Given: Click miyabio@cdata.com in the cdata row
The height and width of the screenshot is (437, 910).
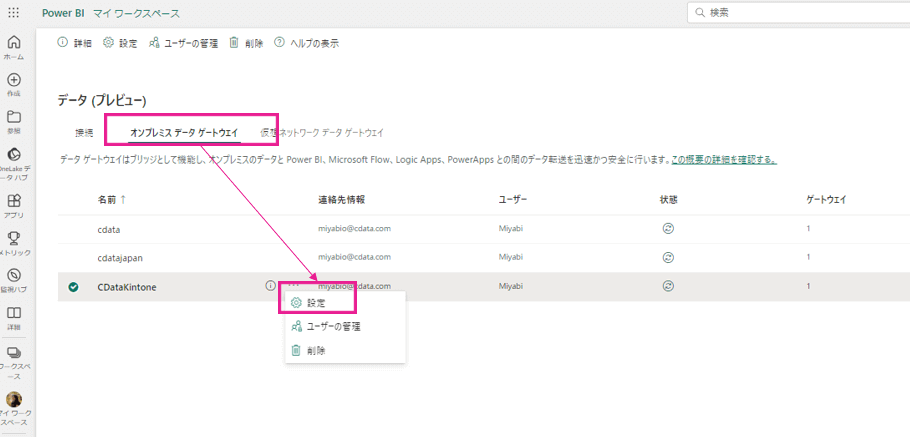Looking at the screenshot, I should (354, 228).
